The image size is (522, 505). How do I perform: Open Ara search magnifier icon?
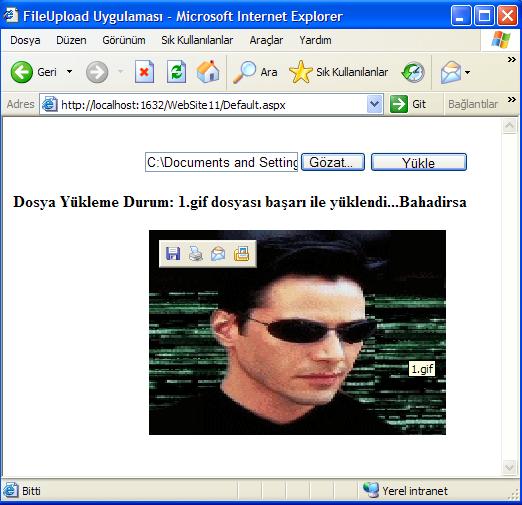click(x=244, y=72)
